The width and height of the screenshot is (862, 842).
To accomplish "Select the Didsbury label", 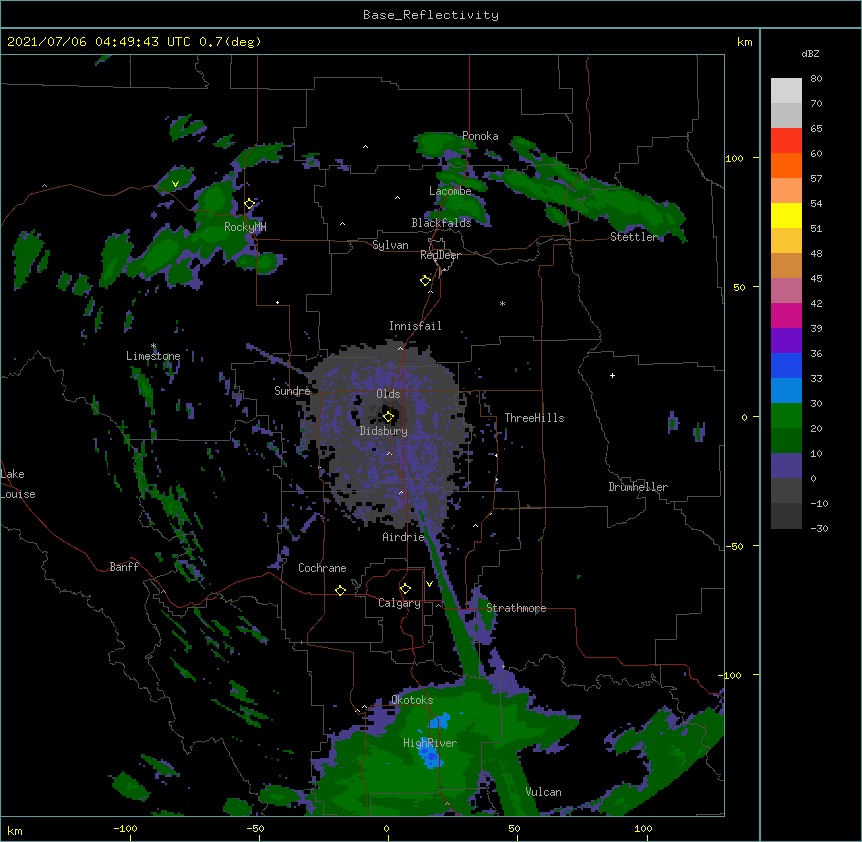I will pos(384,431).
